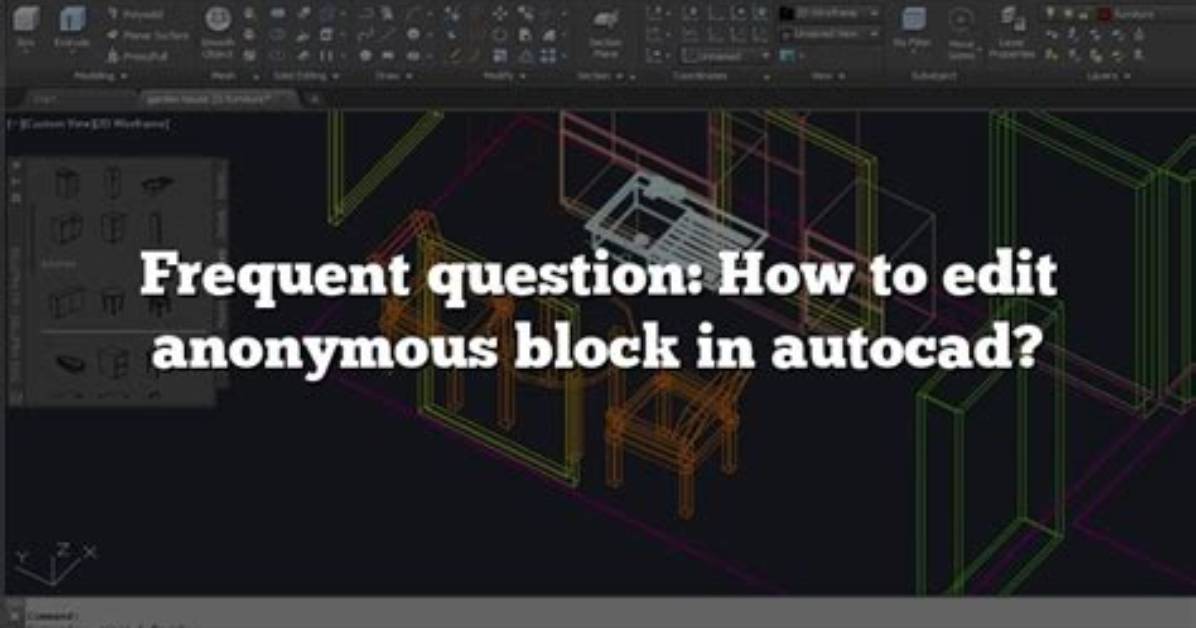Click the Furniture layer color swatch
The width and height of the screenshot is (1196, 628).
(x=1105, y=14)
